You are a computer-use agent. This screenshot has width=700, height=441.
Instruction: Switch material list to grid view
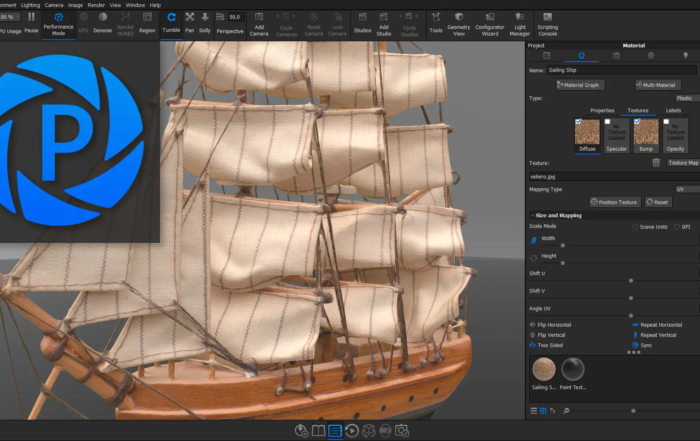(543, 411)
